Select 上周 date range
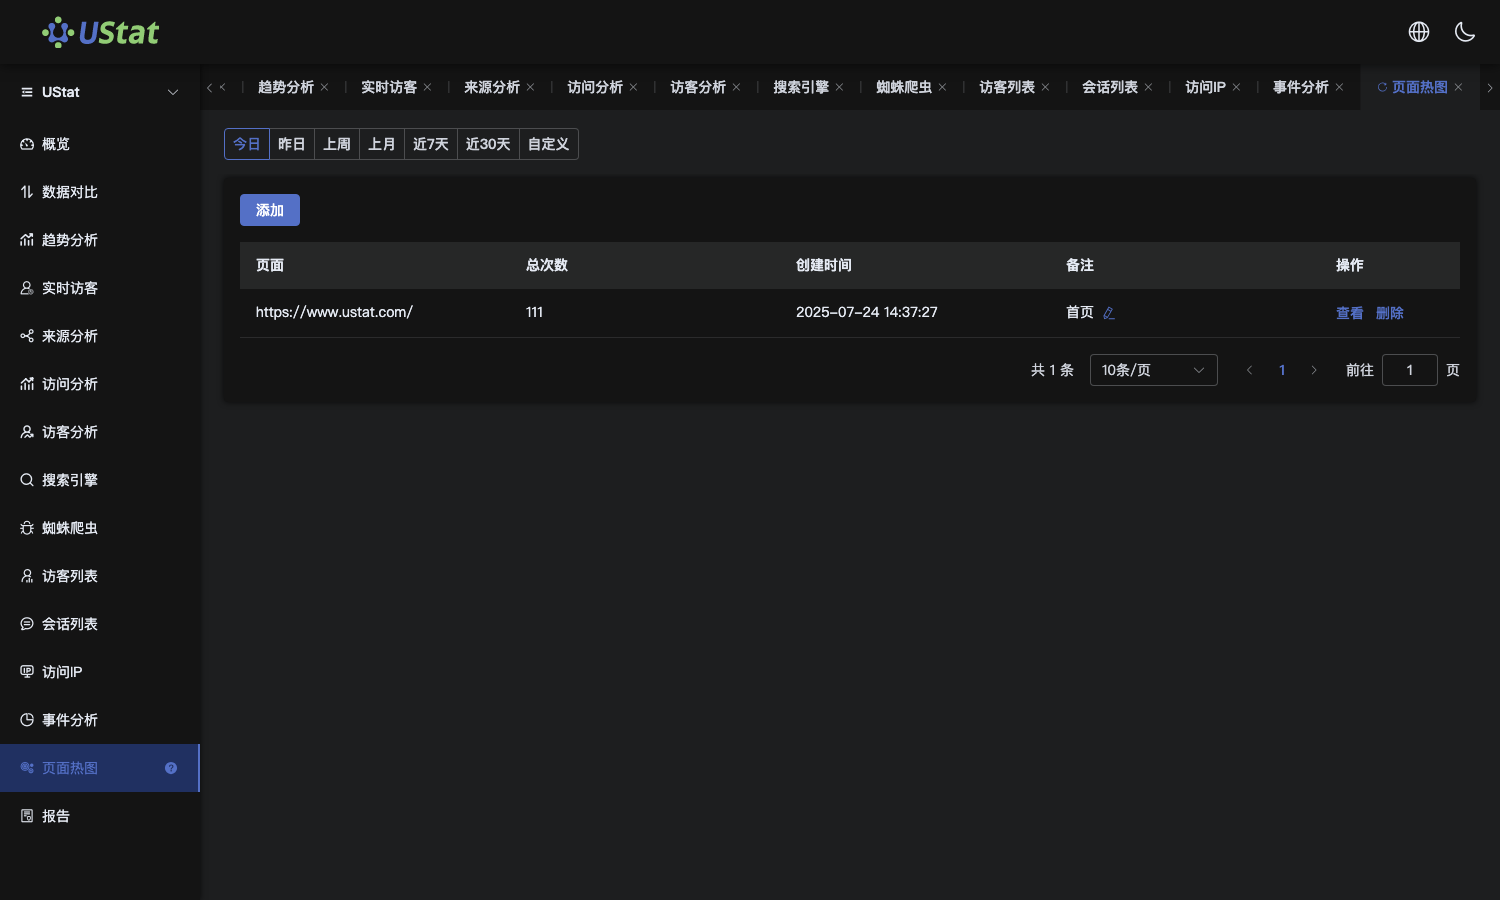This screenshot has height=900, width=1500. click(x=337, y=144)
